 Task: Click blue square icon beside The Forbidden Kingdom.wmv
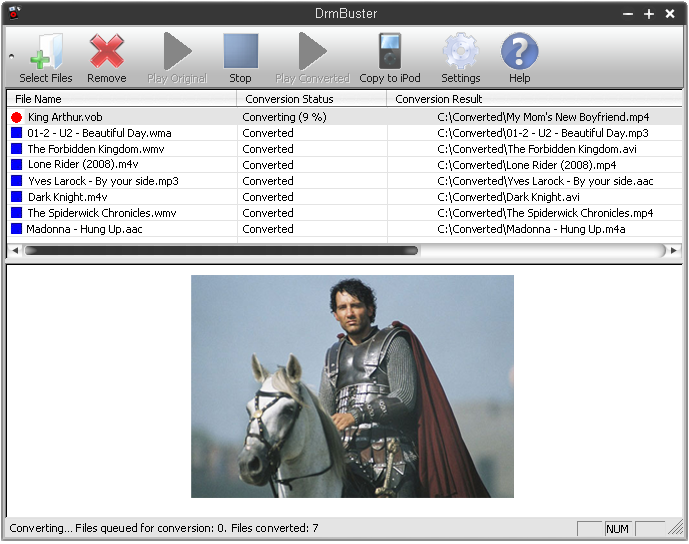coord(17,149)
